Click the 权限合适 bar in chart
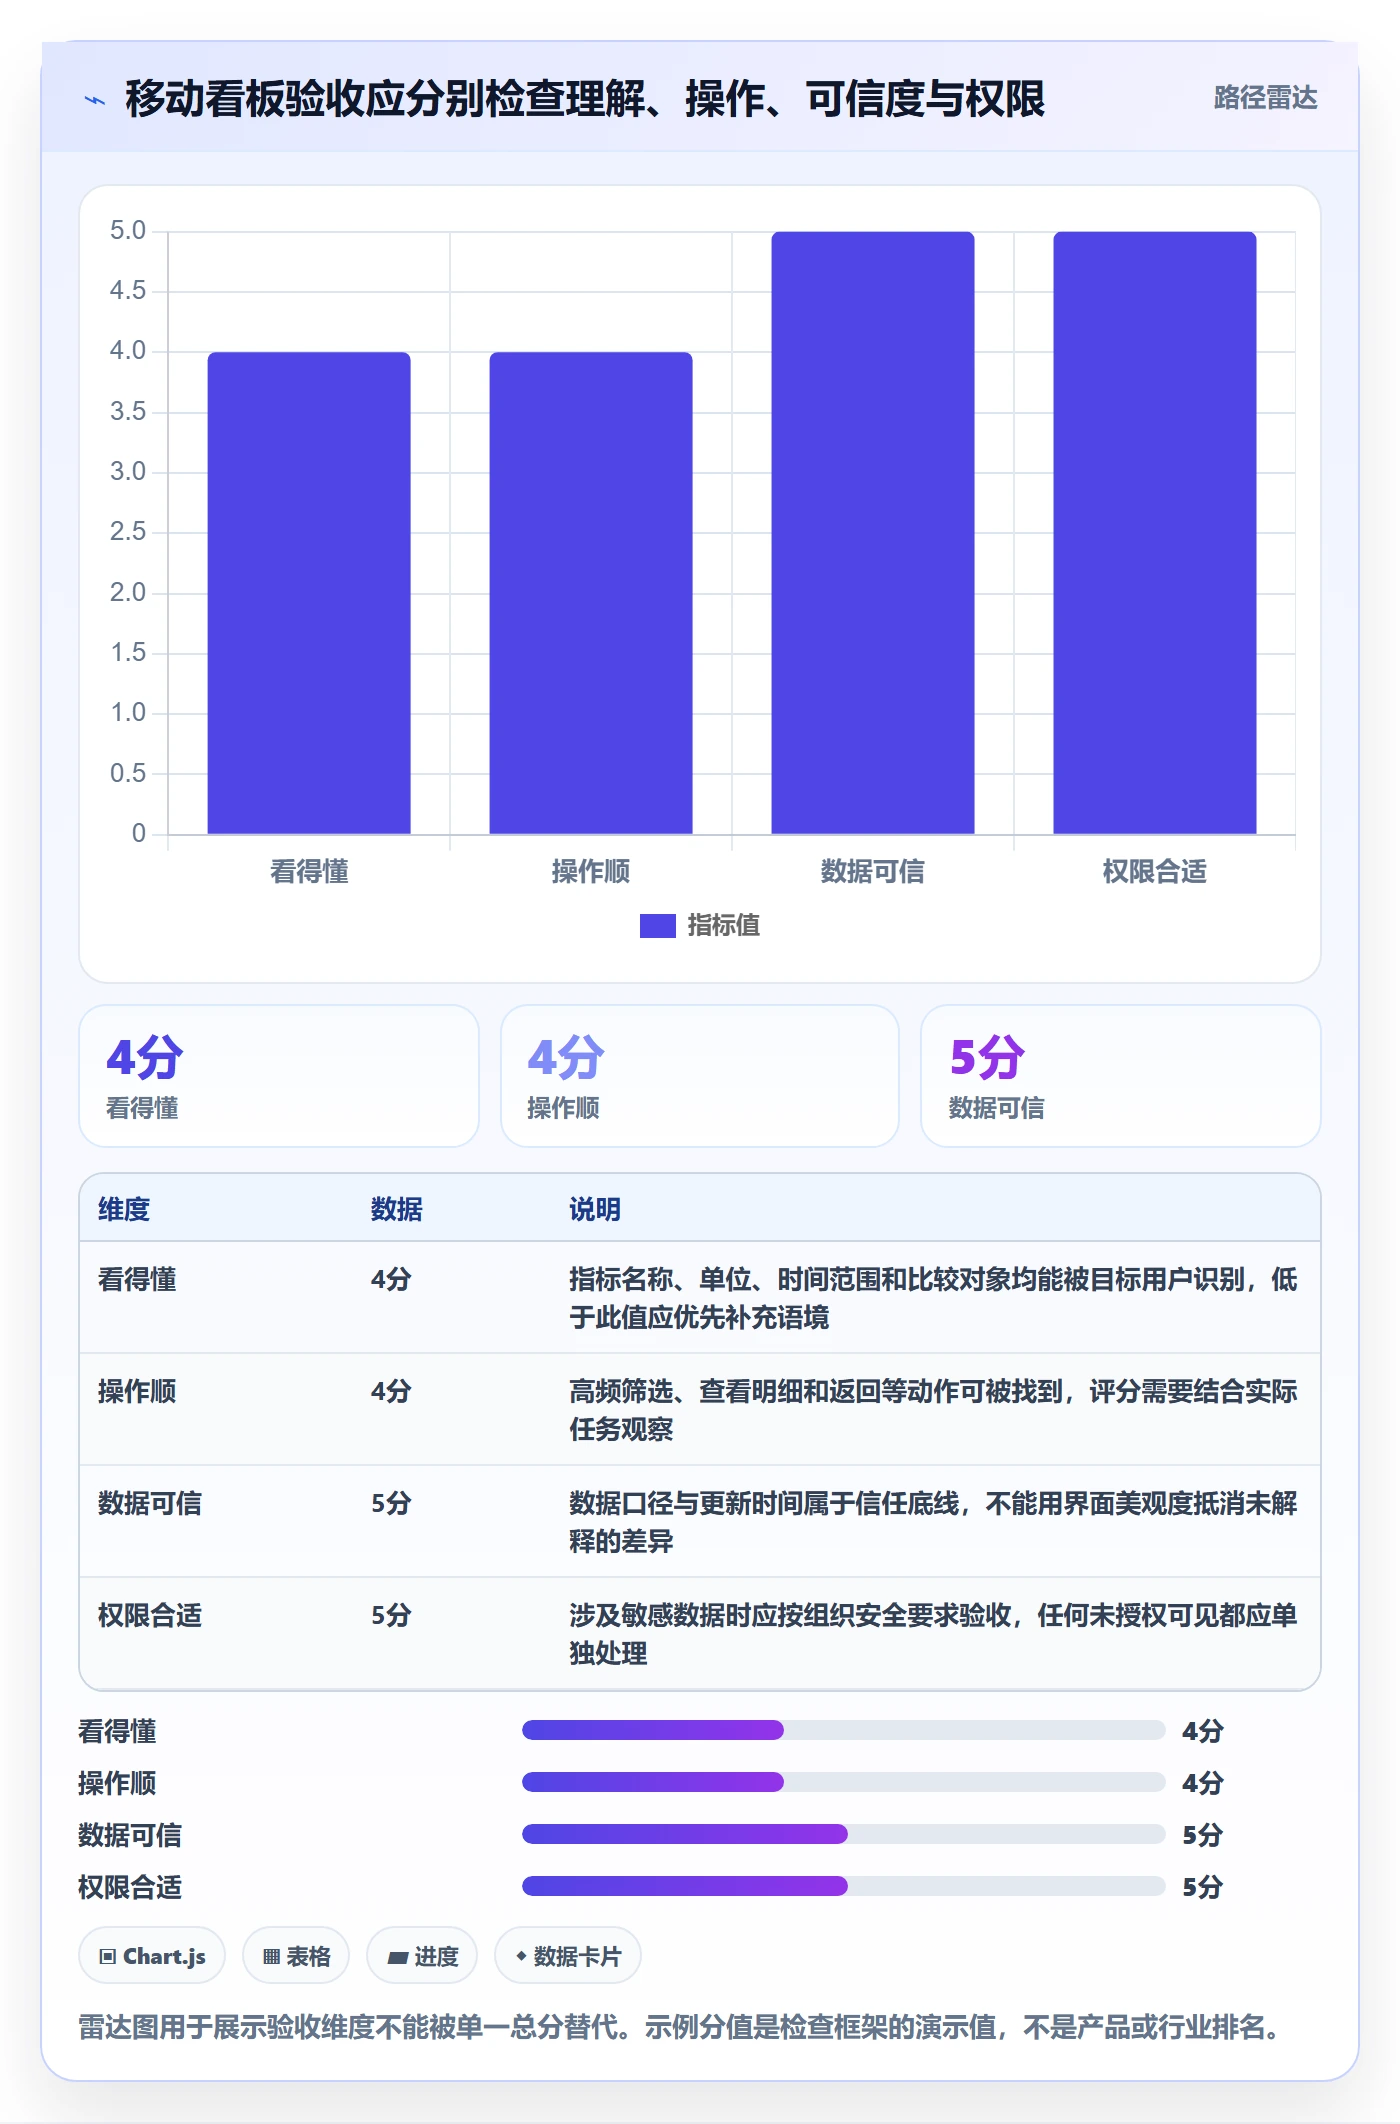This screenshot has width=1400, height=2124. point(1155,533)
